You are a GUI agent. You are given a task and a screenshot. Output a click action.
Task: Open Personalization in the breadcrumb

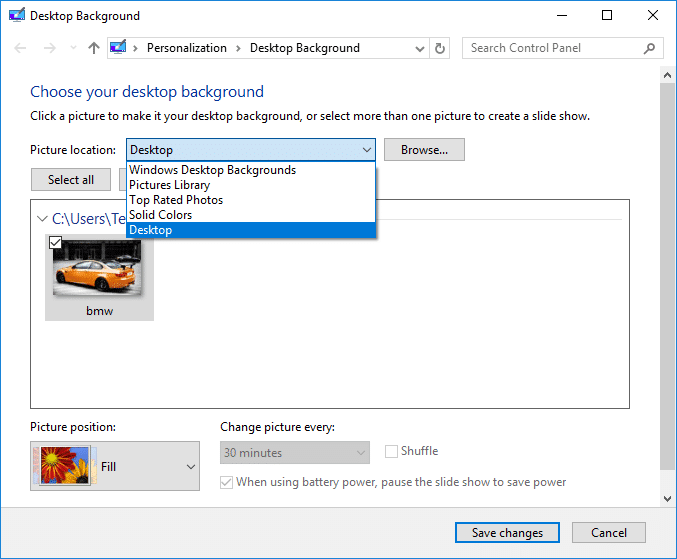coord(187,48)
